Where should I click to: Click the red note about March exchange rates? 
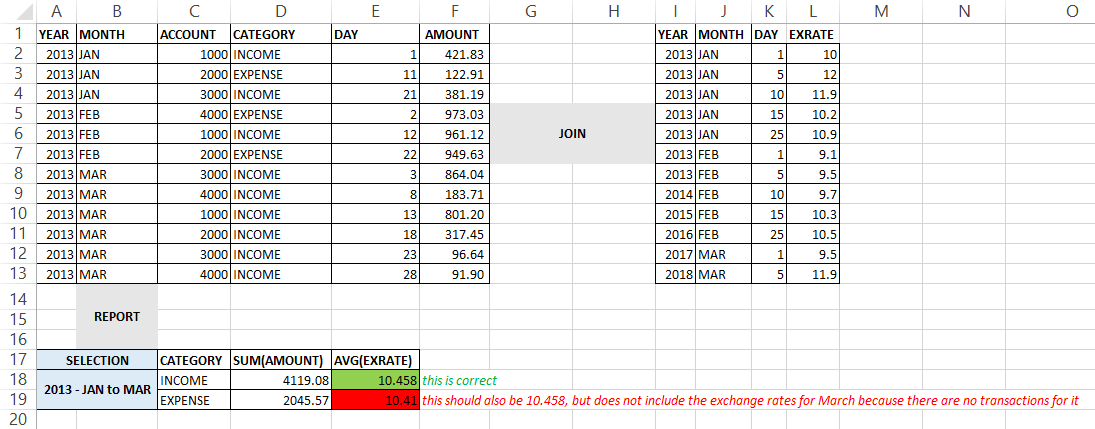pos(751,401)
